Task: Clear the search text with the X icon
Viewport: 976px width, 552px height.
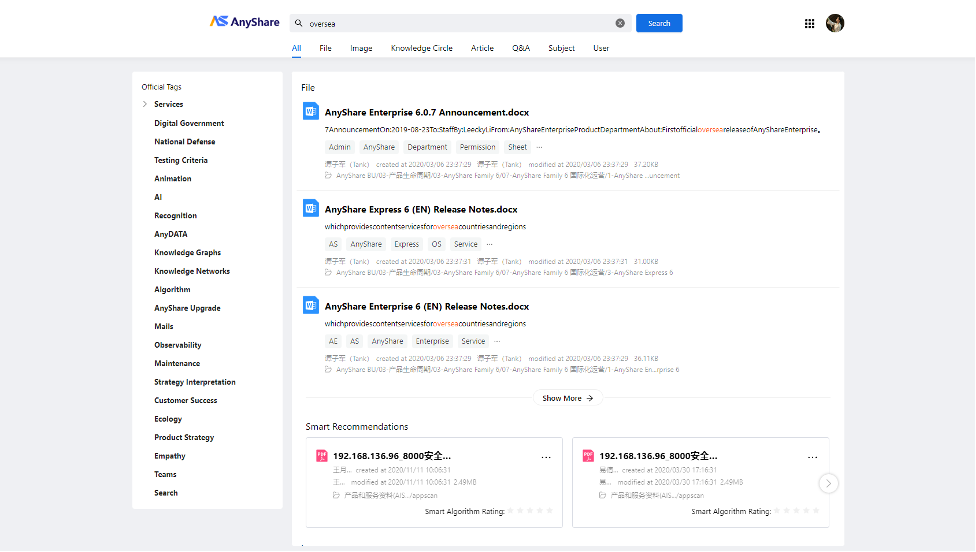Action: [x=620, y=23]
